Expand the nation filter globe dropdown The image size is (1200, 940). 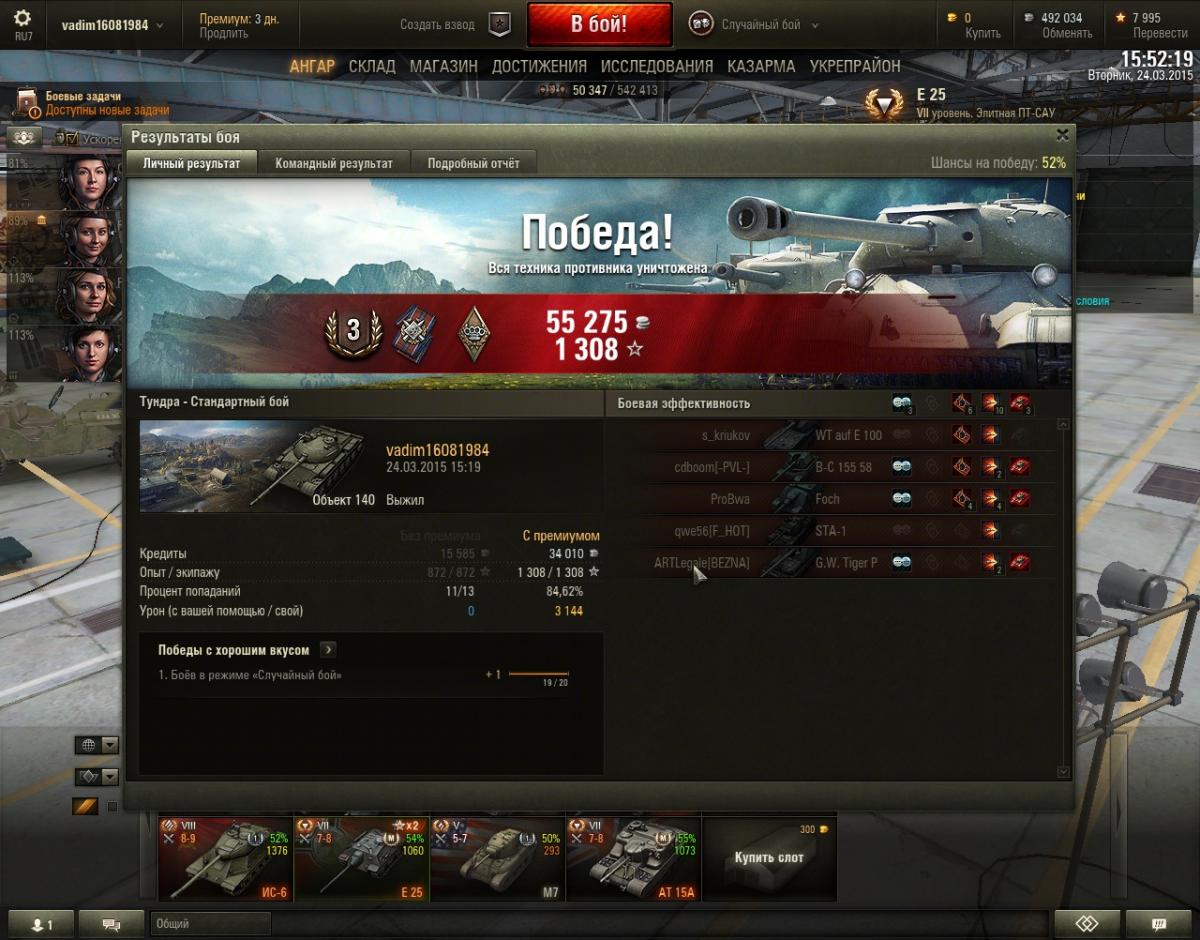point(97,745)
